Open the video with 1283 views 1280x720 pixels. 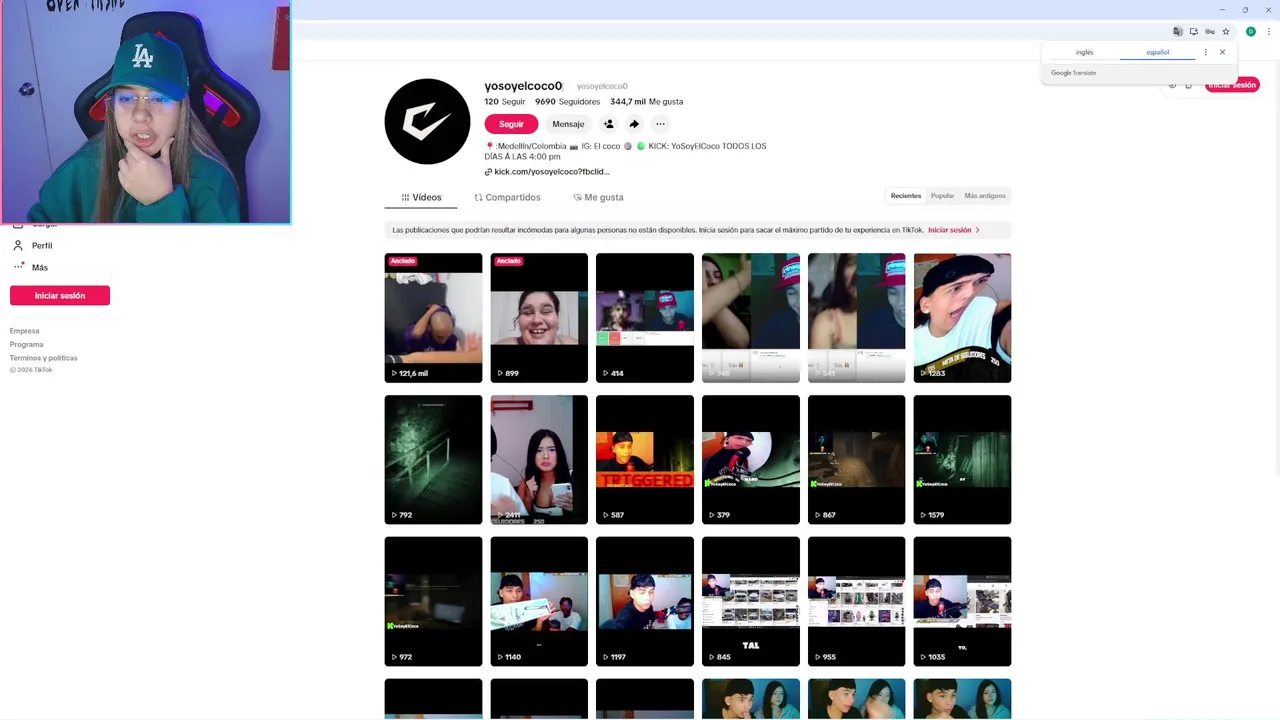tap(962, 318)
